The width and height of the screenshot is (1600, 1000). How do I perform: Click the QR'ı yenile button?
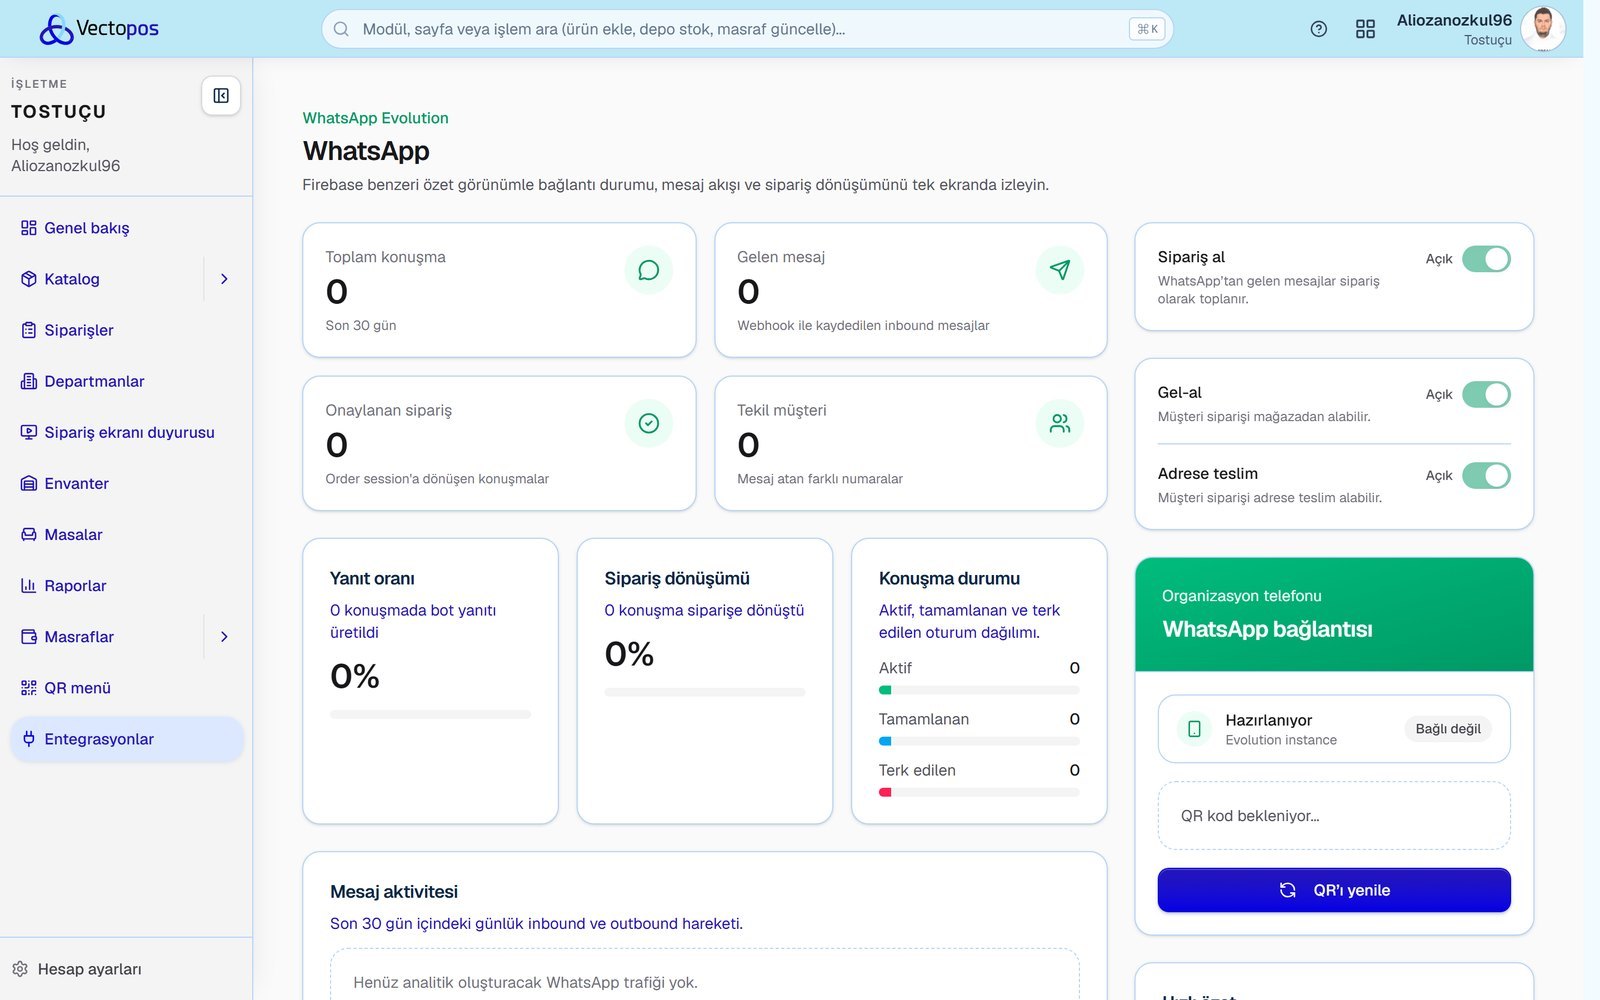1334,890
